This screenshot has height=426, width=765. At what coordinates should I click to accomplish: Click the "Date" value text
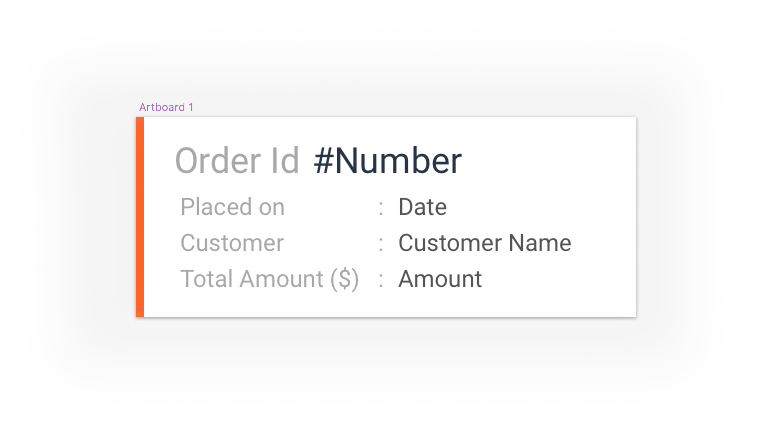tap(422, 207)
